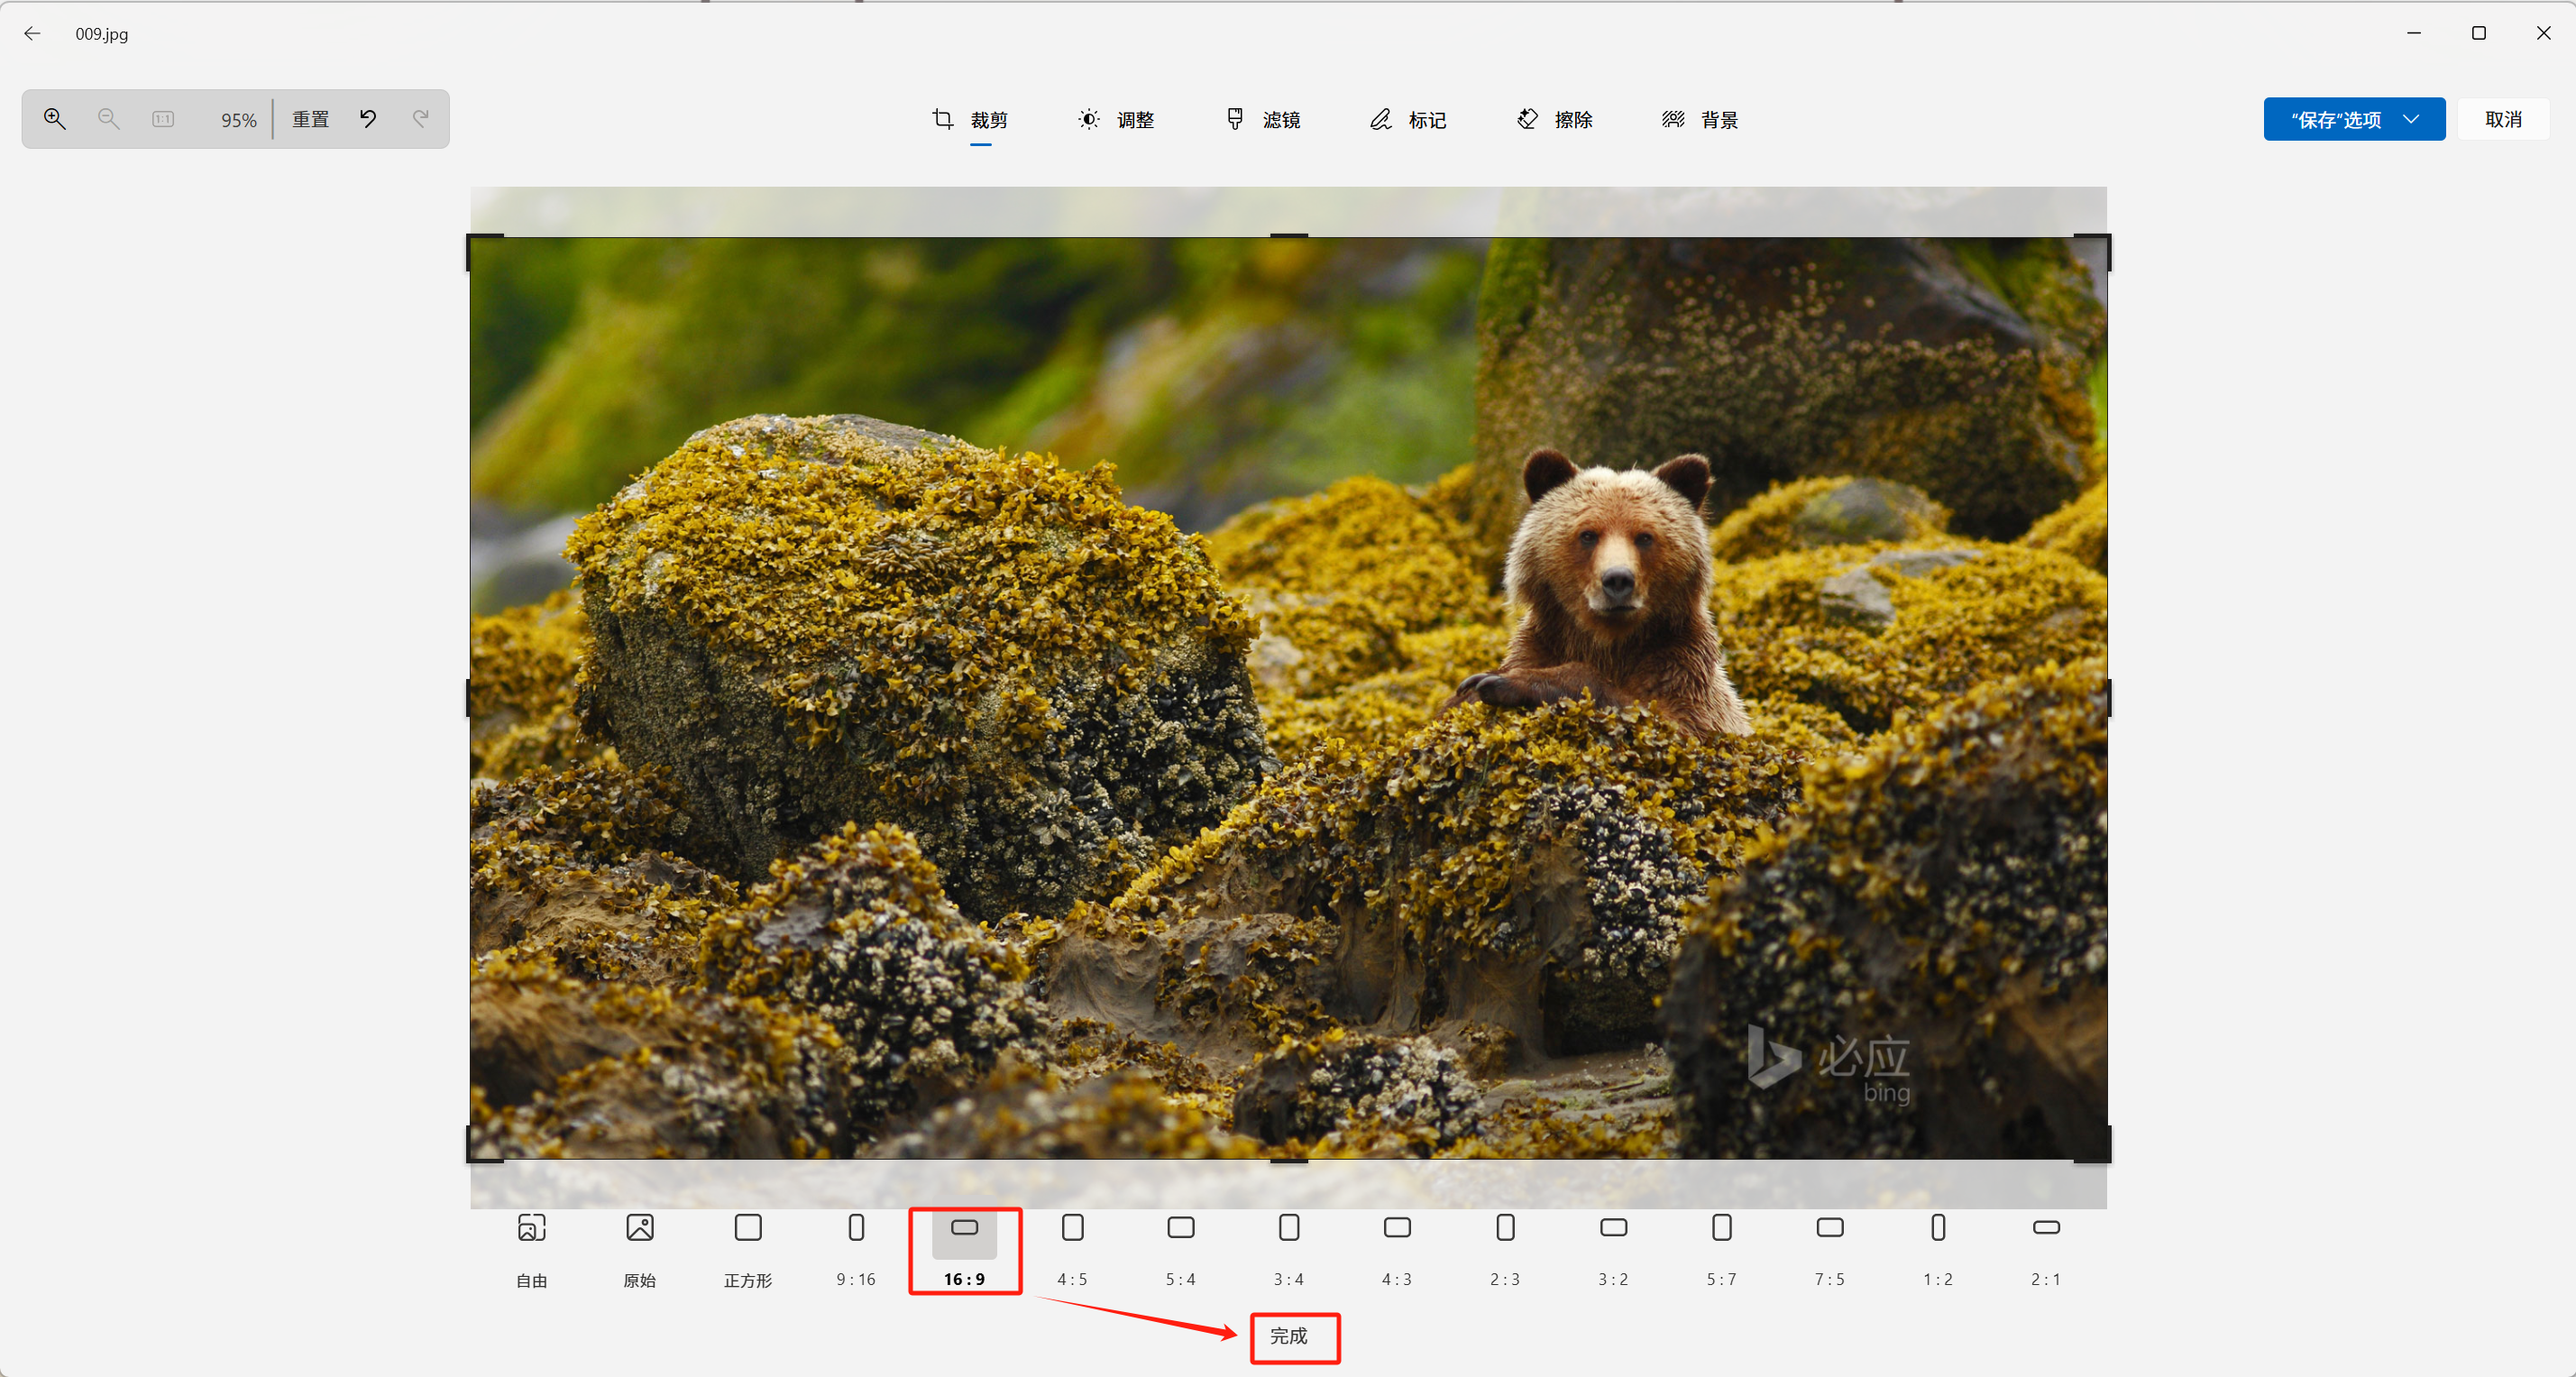
Task: Select the 2:1 aspect ratio option
Action: [x=2045, y=1248]
